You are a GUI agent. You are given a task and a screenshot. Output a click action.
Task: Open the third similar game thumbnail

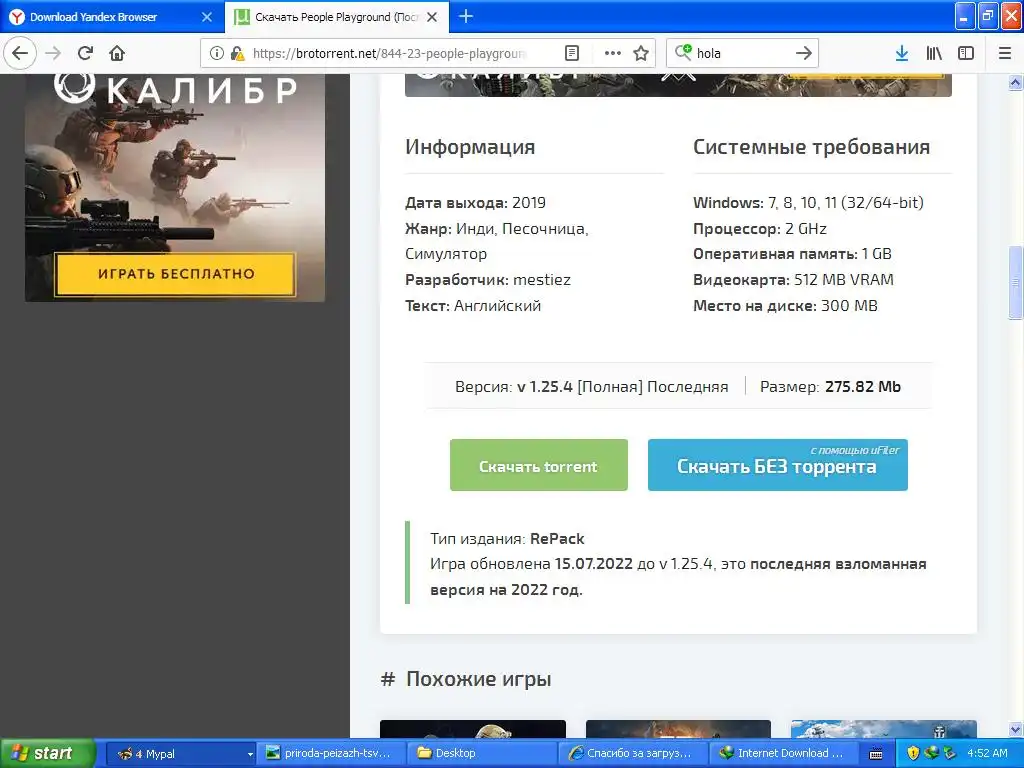pos(884,729)
